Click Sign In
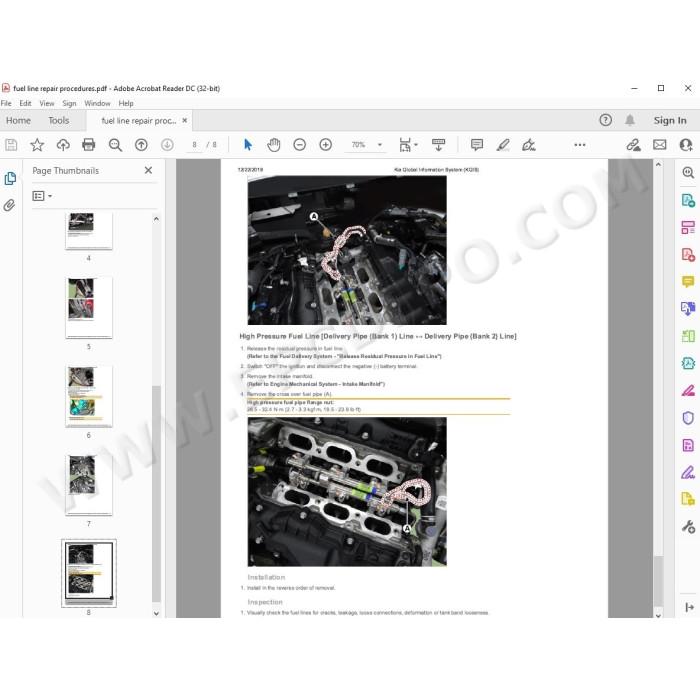 [x=670, y=121]
